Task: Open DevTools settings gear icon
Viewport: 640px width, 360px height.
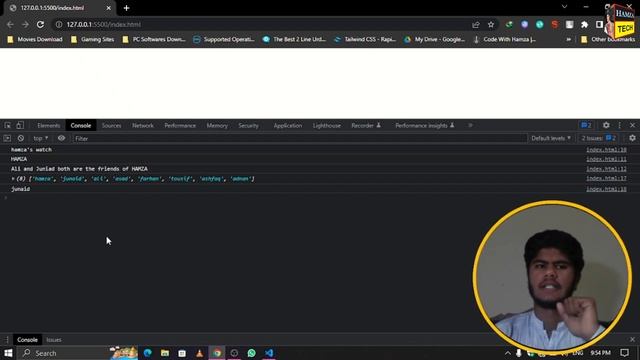Action: (x=606, y=125)
